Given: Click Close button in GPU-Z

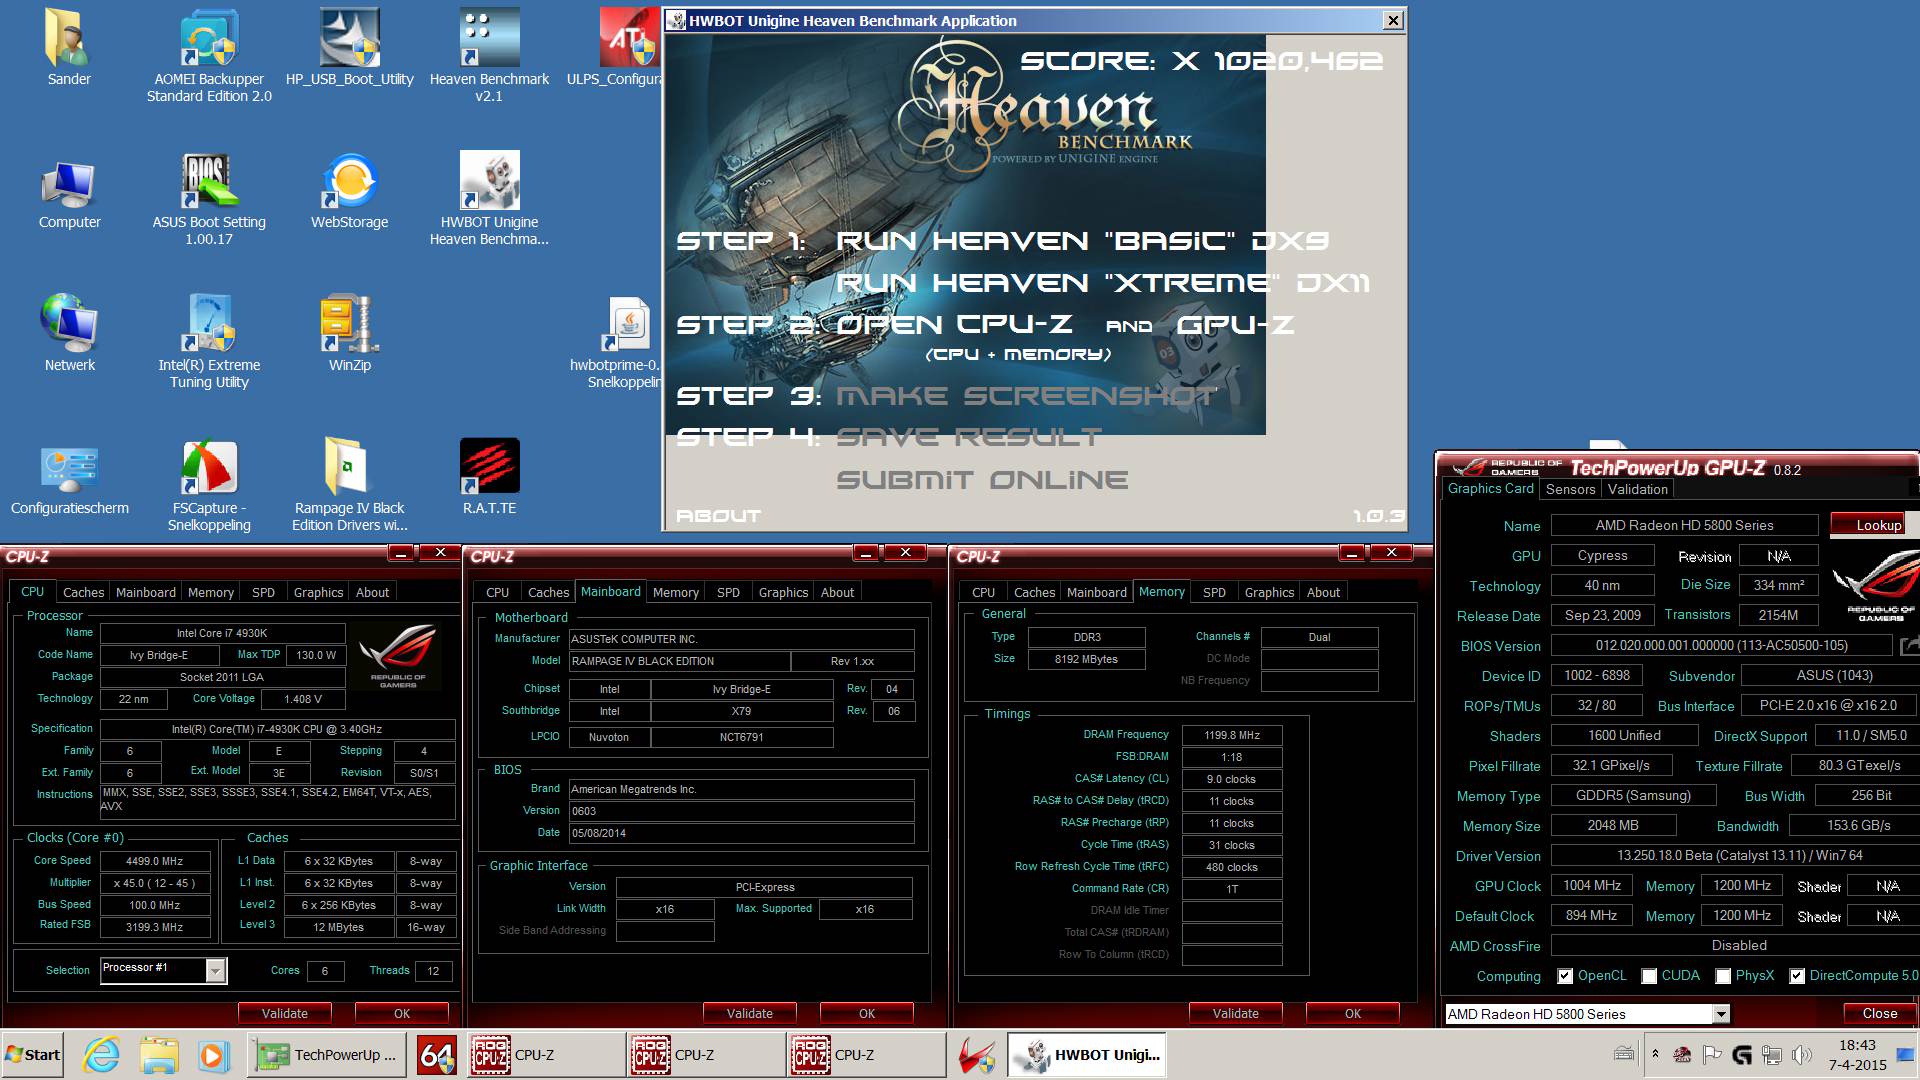Looking at the screenshot, I should (1879, 1013).
